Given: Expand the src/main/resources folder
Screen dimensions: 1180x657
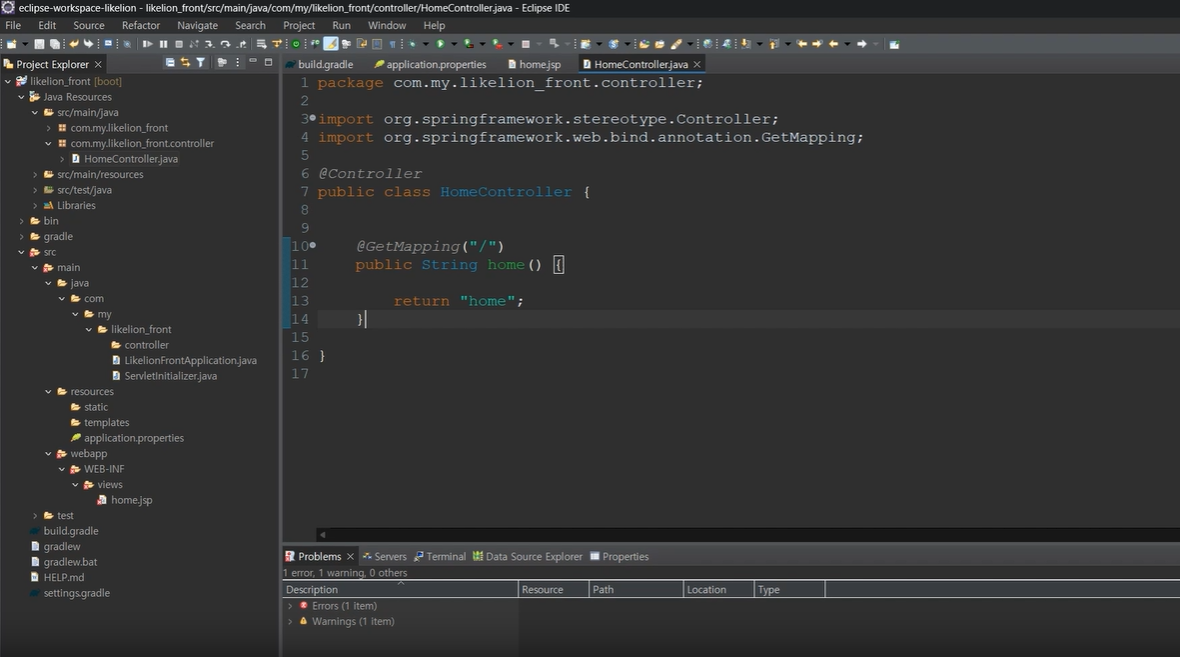Looking at the screenshot, I should coord(35,175).
